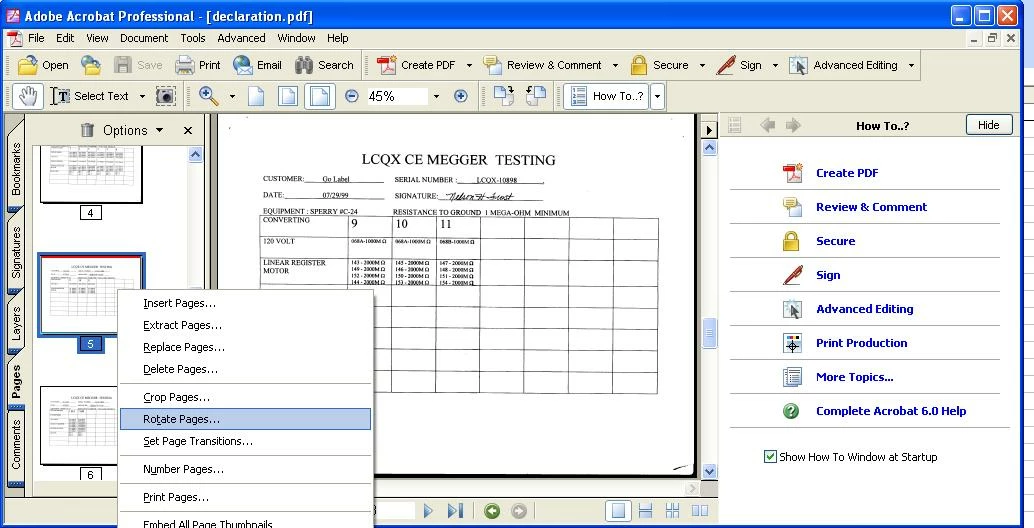Open the Advanced menu

pos(241,38)
